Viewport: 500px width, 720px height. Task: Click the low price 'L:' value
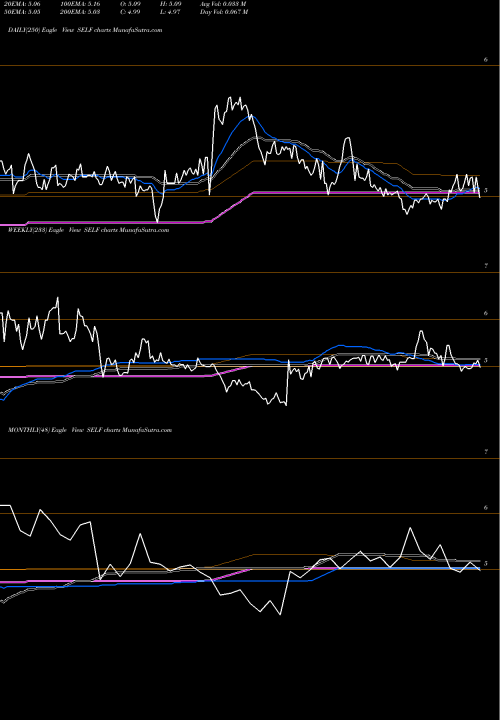170,12
